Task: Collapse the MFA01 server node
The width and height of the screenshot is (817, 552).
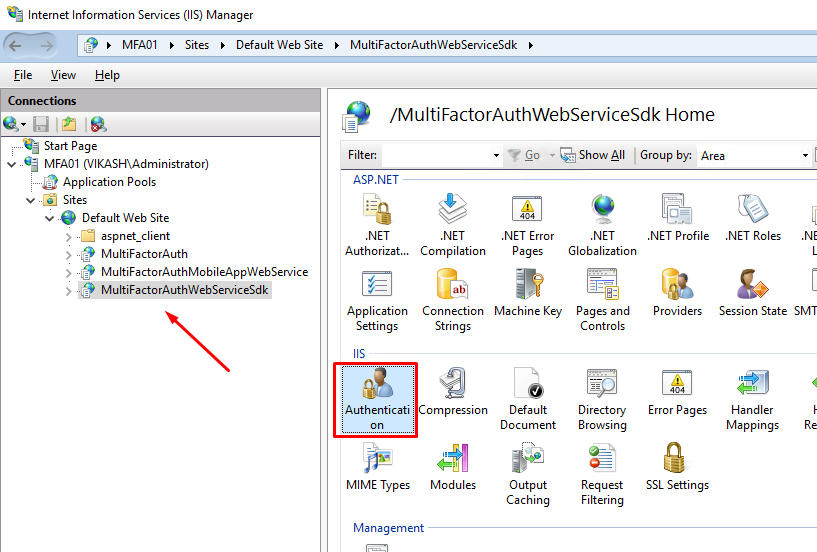Action: coord(11,164)
